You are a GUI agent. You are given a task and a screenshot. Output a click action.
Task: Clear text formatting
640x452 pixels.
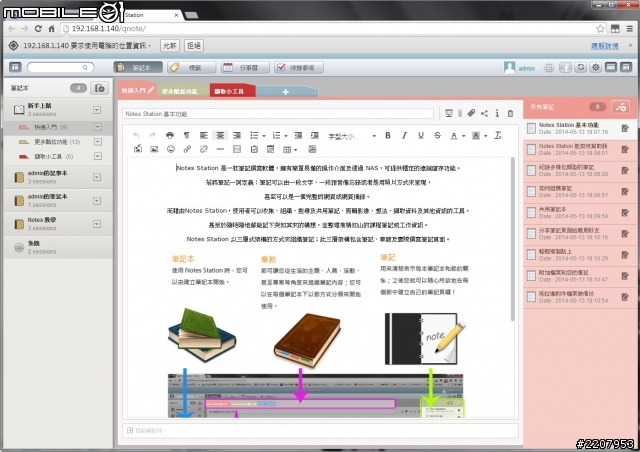click(x=498, y=135)
